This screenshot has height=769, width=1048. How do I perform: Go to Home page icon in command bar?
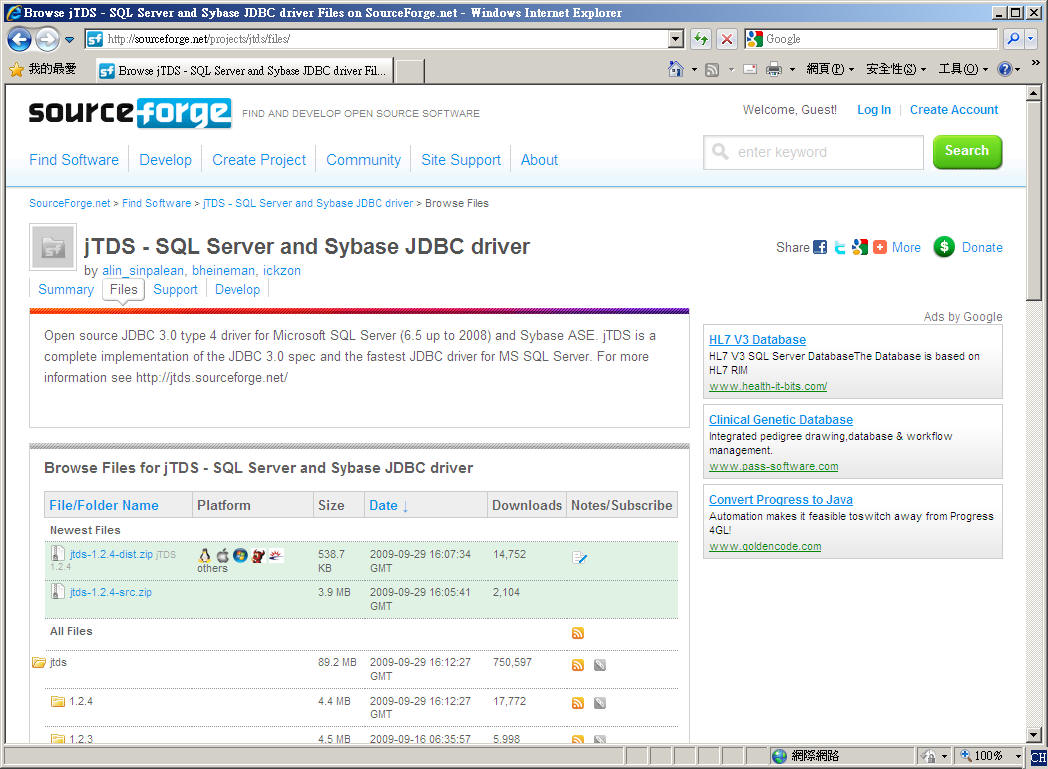[x=676, y=69]
